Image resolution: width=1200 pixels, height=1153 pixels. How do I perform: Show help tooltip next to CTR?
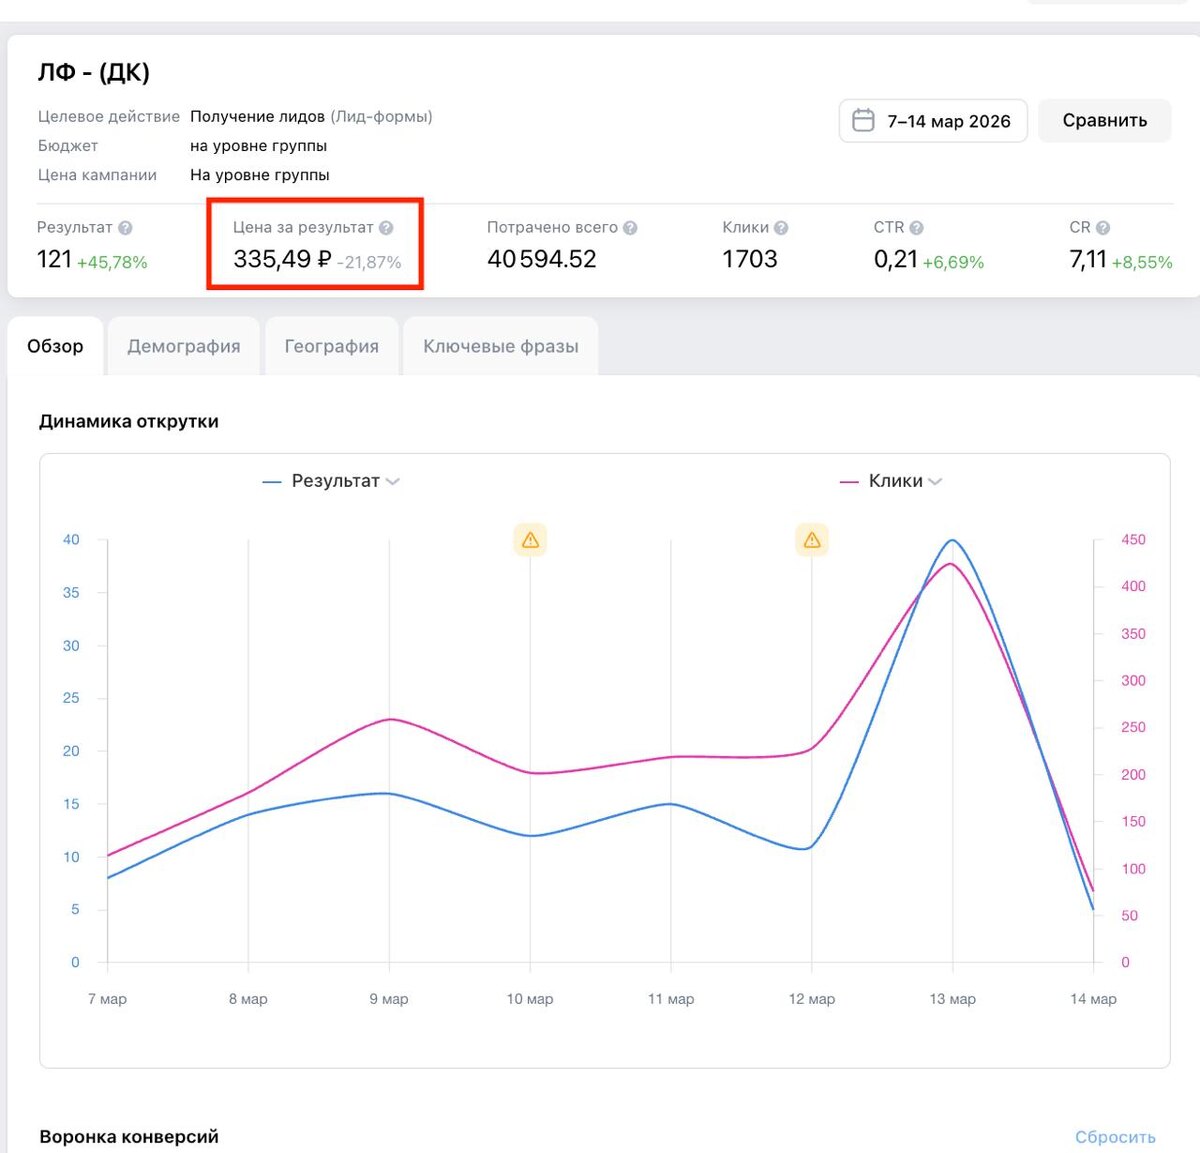(916, 228)
